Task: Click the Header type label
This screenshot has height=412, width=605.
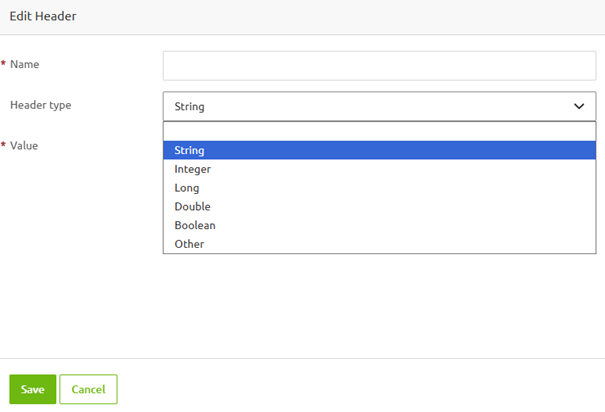Action: pyautogui.click(x=40, y=105)
